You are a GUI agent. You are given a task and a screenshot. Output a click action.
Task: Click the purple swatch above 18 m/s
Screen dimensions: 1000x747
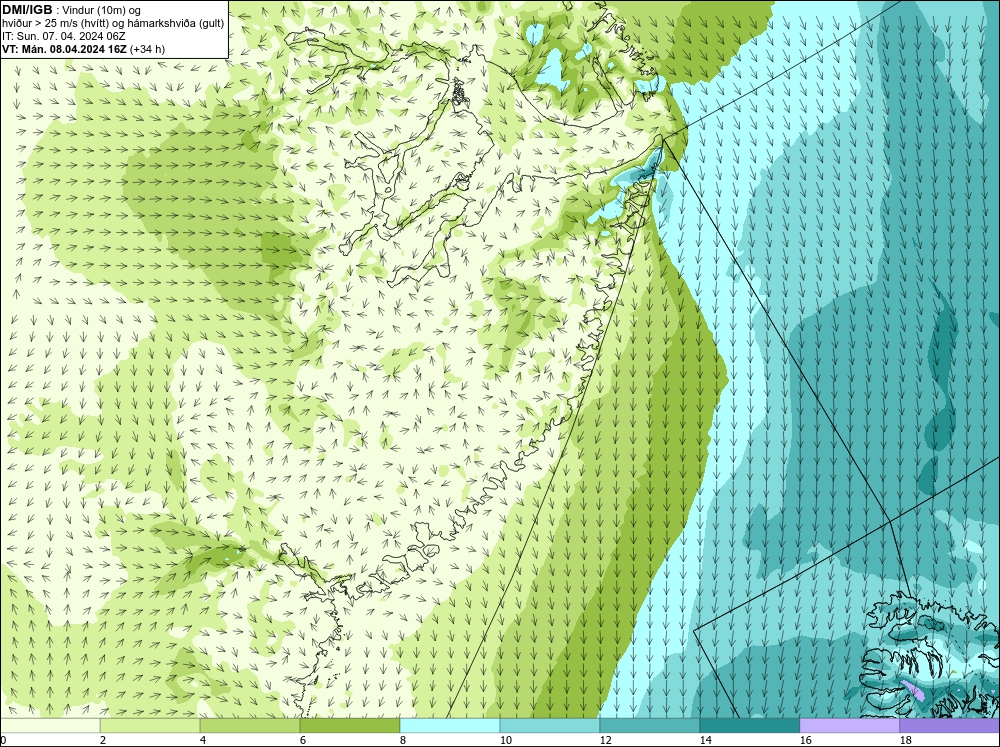950,726
